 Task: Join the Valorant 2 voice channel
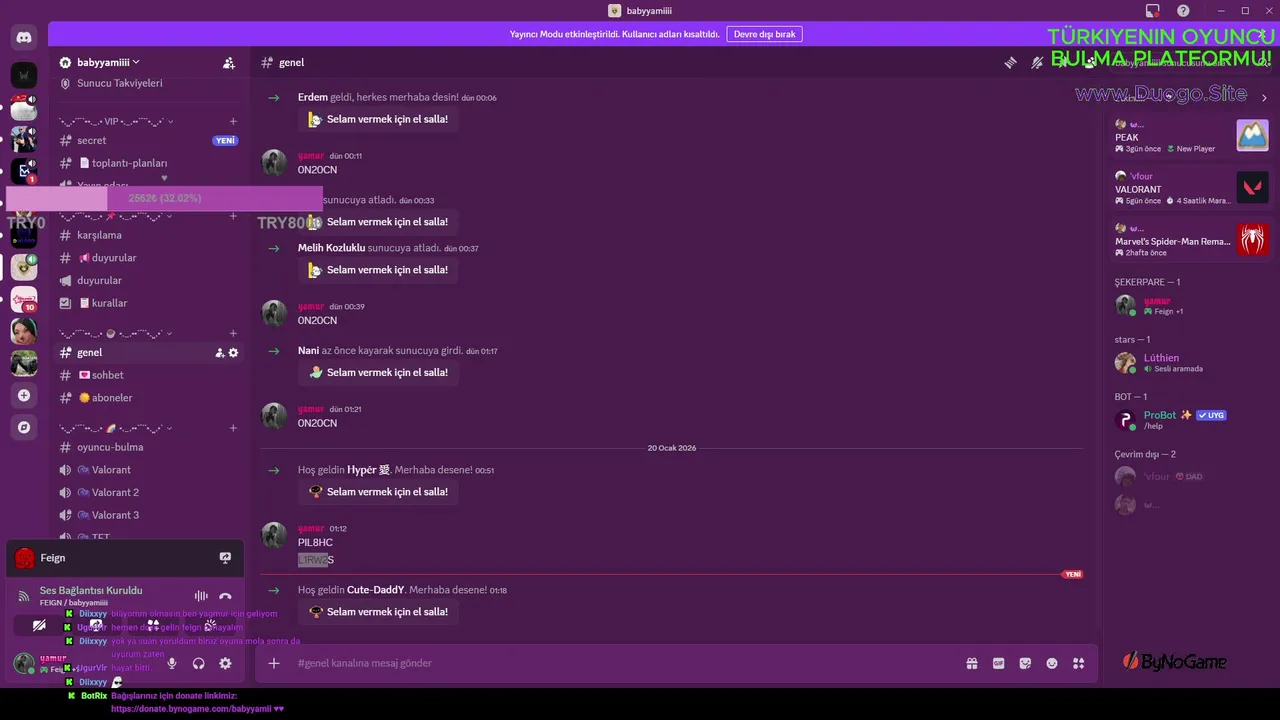[148, 492]
